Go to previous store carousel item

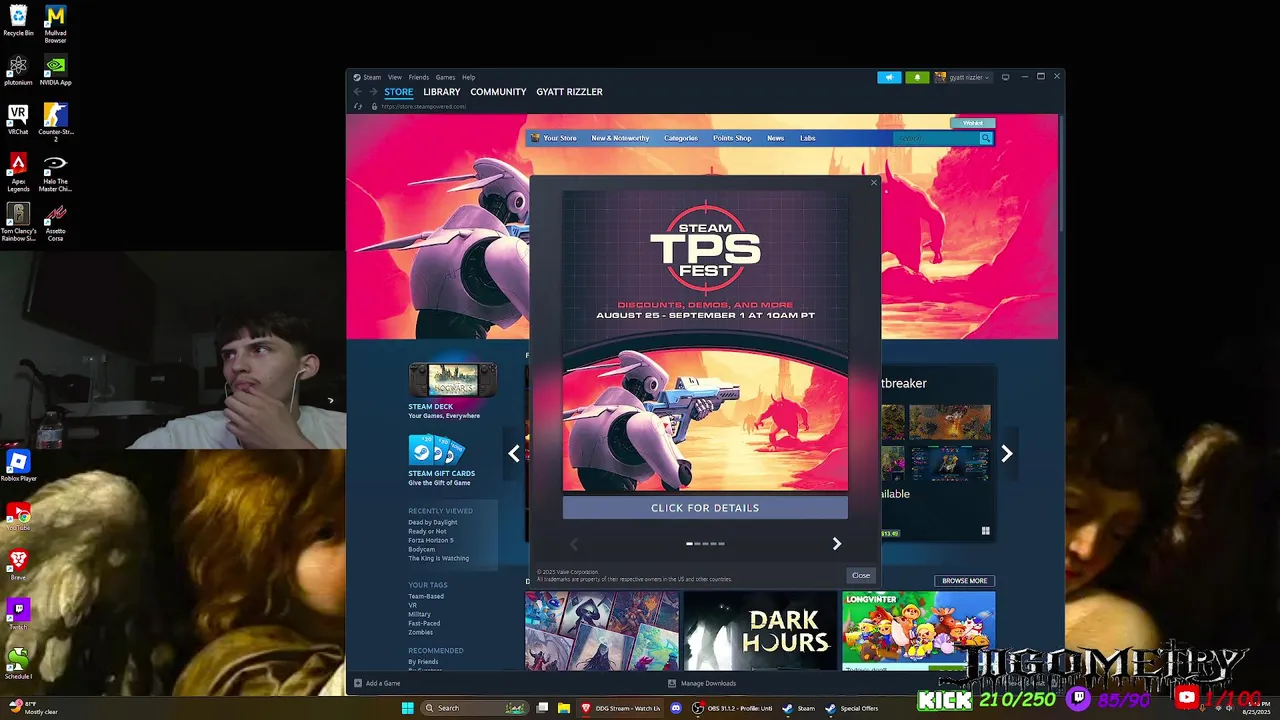(514, 454)
